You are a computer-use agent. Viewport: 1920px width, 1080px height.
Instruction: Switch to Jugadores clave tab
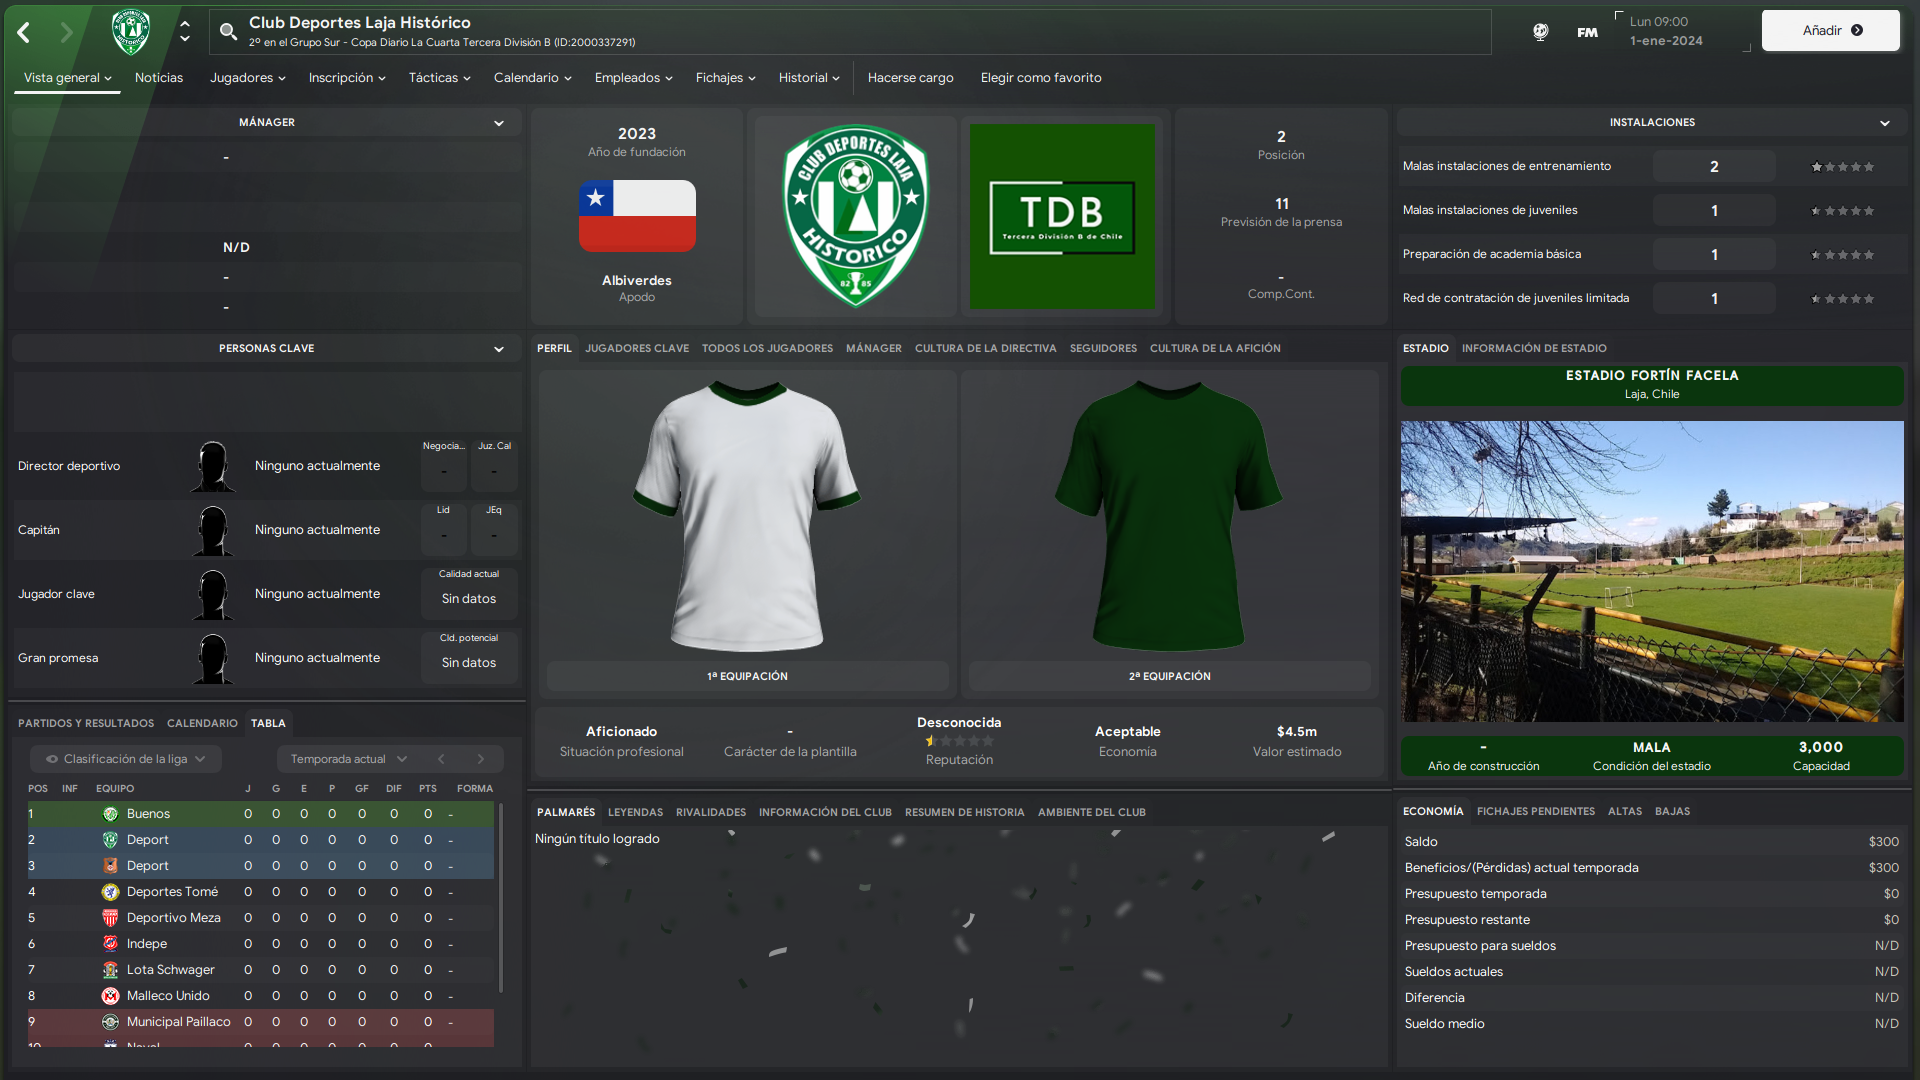click(x=637, y=348)
